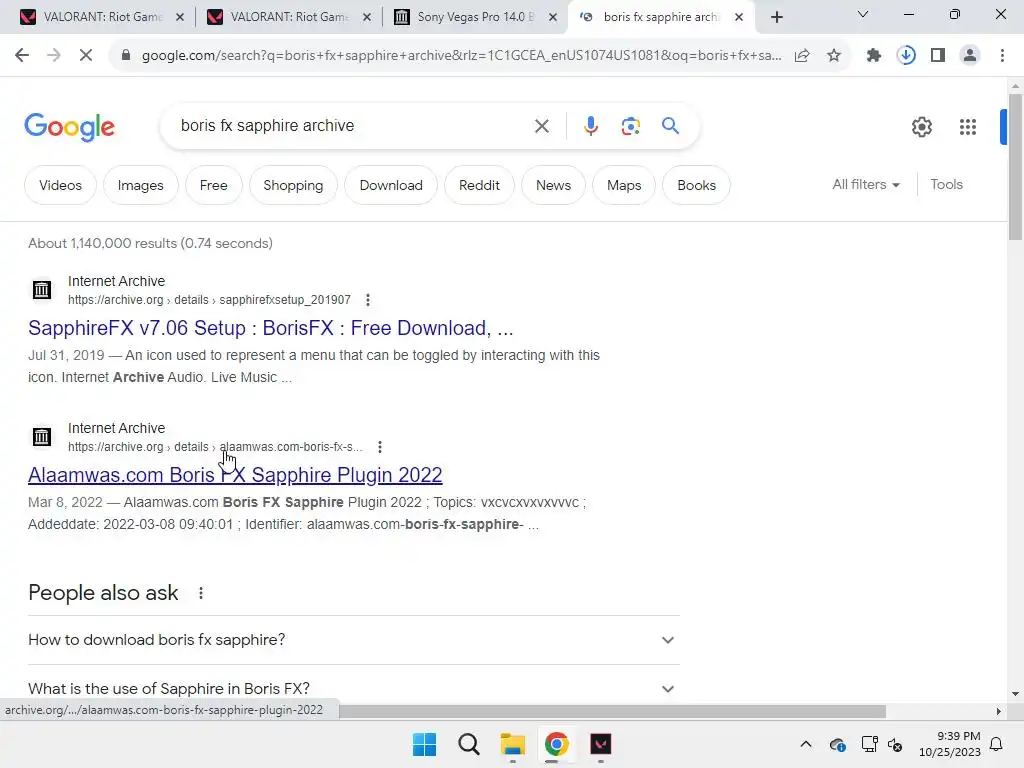This screenshot has width=1024, height=768.
Task: Open the search Tools button
Action: [946, 185]
